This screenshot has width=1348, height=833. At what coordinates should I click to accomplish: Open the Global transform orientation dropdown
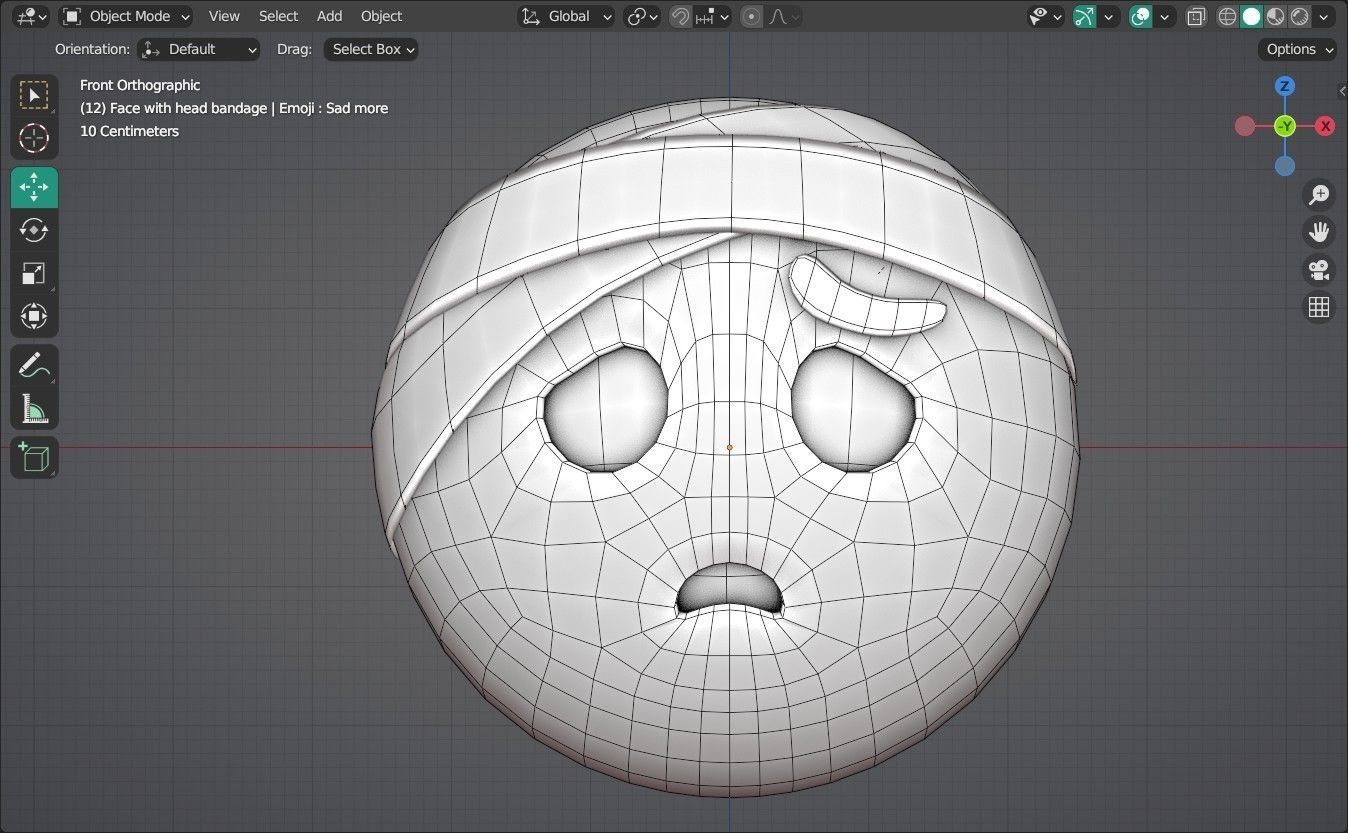(566, 16)
